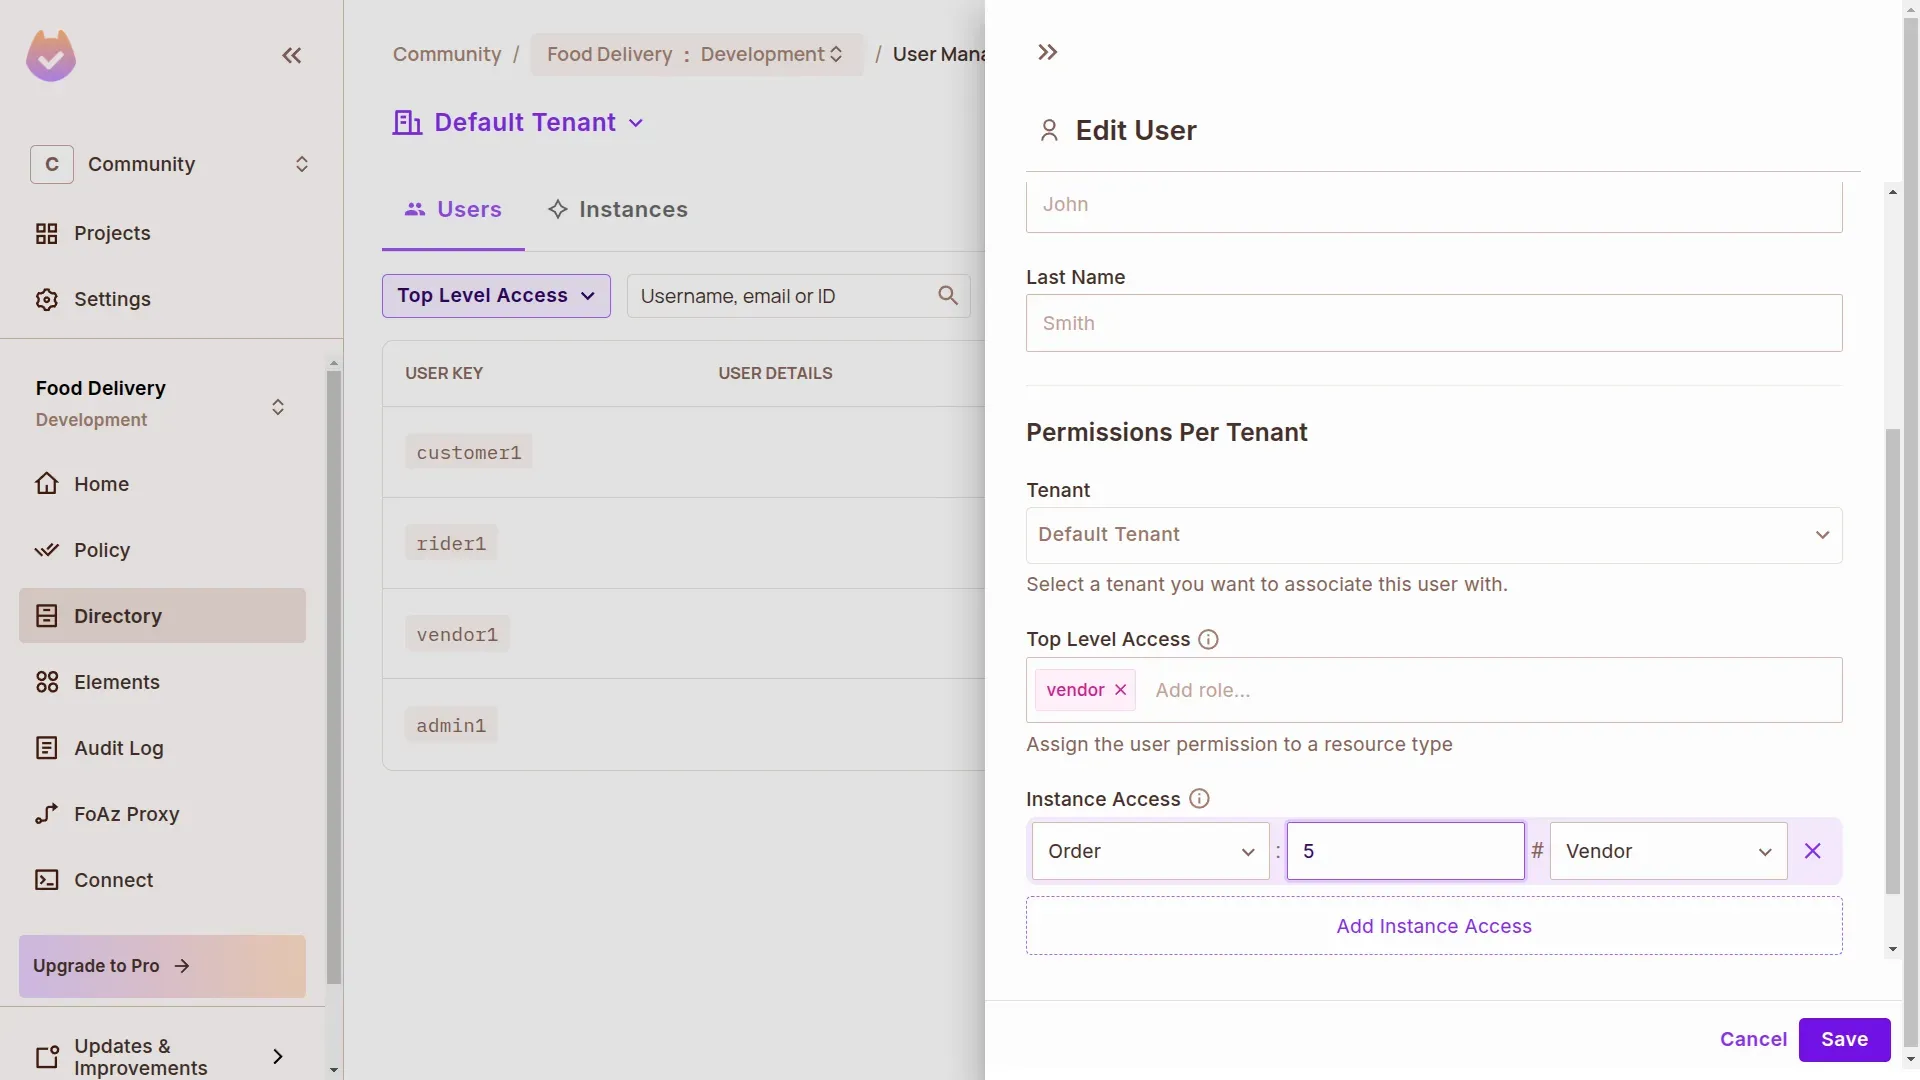Image resolution: width=1920 pixels, height=1080 pixels.
Task: Click the search magnifier icon
Action: click(x=947, y=296)
